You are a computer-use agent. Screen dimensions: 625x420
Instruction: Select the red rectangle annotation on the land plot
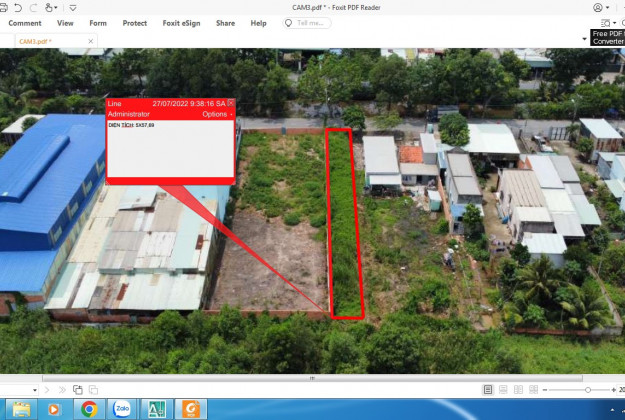point(333,220)
